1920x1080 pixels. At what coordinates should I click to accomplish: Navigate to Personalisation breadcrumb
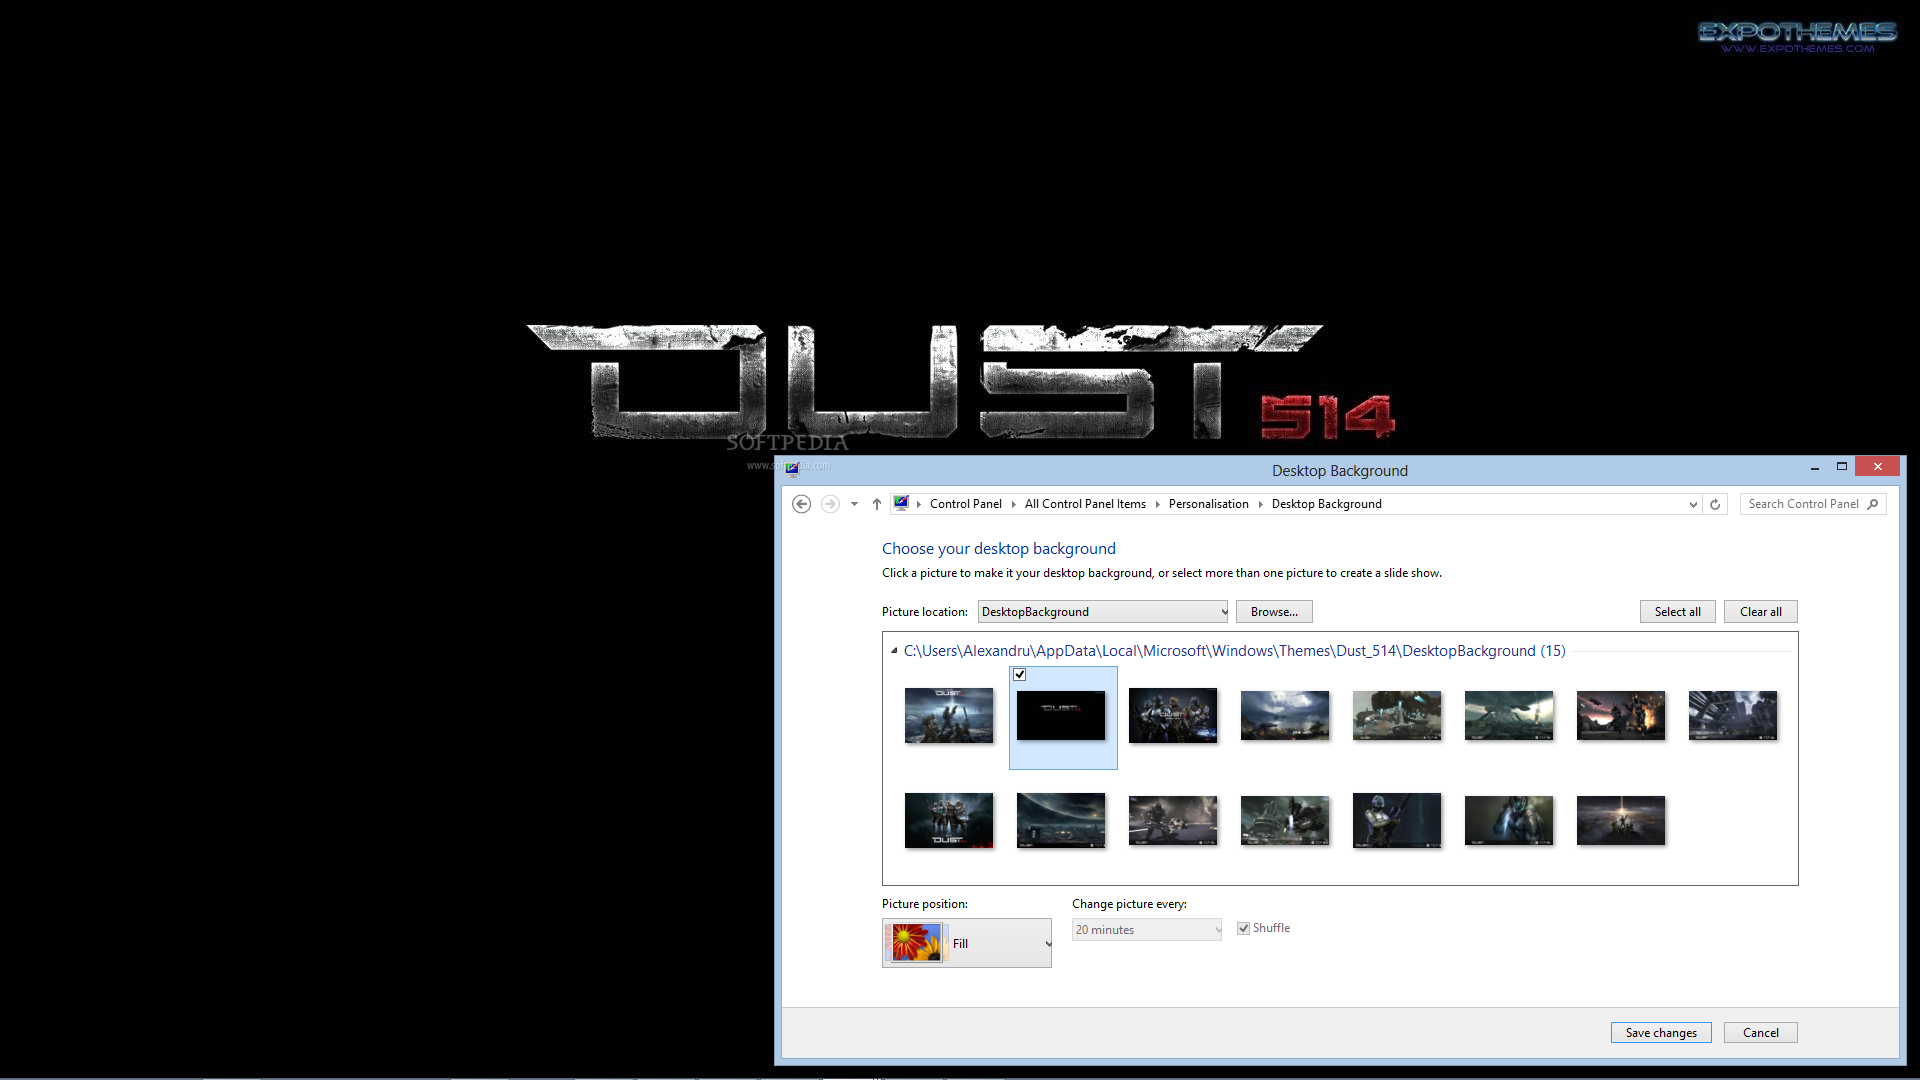[x=1208, y=504]
